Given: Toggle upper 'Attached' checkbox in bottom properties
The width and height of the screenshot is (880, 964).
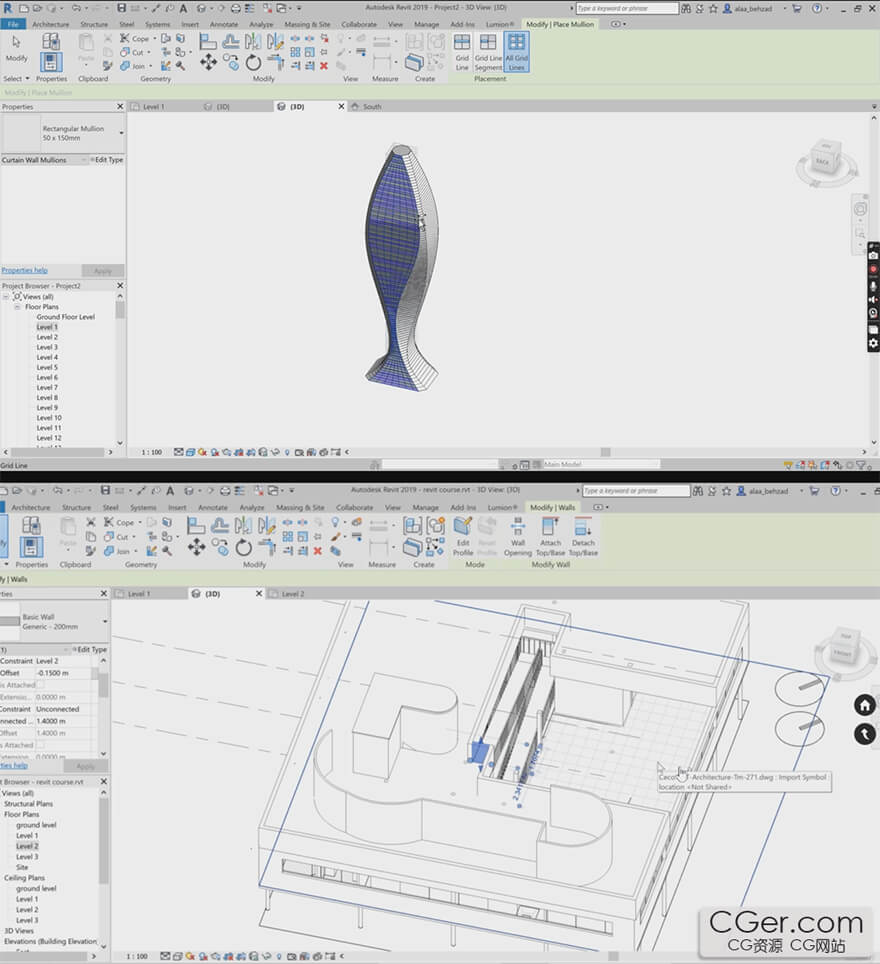Looking at the screenshot, I should coord(41,684).
